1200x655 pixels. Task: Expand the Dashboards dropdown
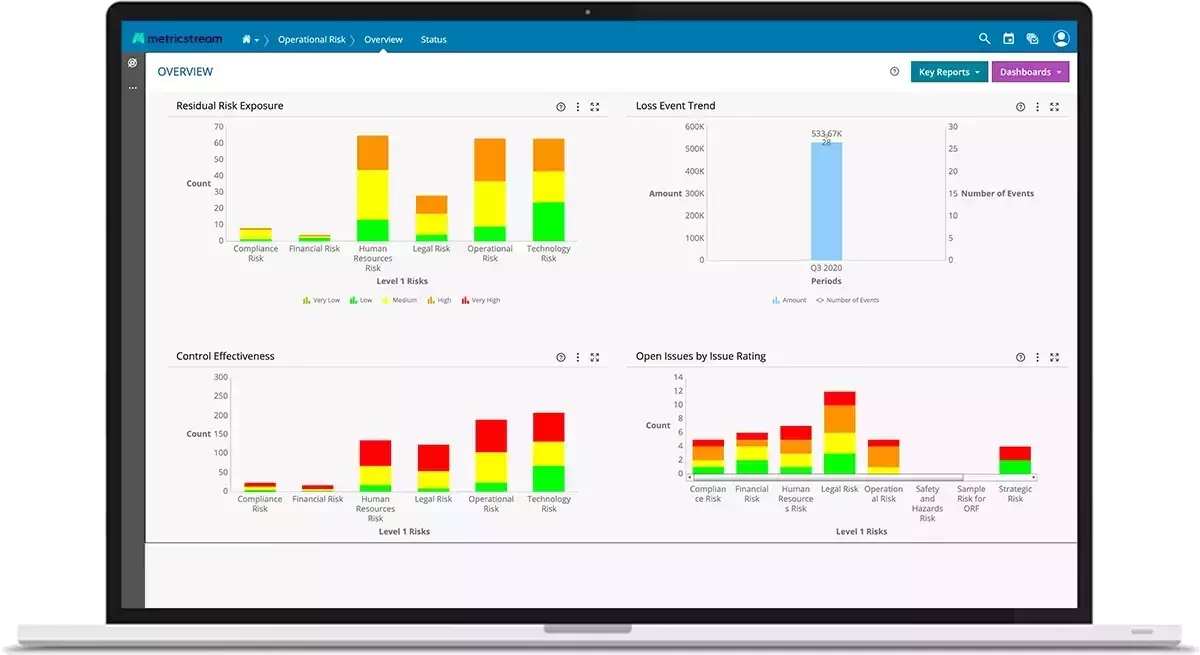[x=1030, y=72]
